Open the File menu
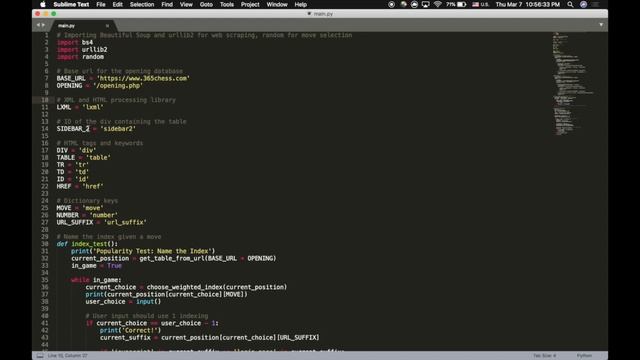The width and height of the screenshot is (640, 360). [x=101, y=4]
